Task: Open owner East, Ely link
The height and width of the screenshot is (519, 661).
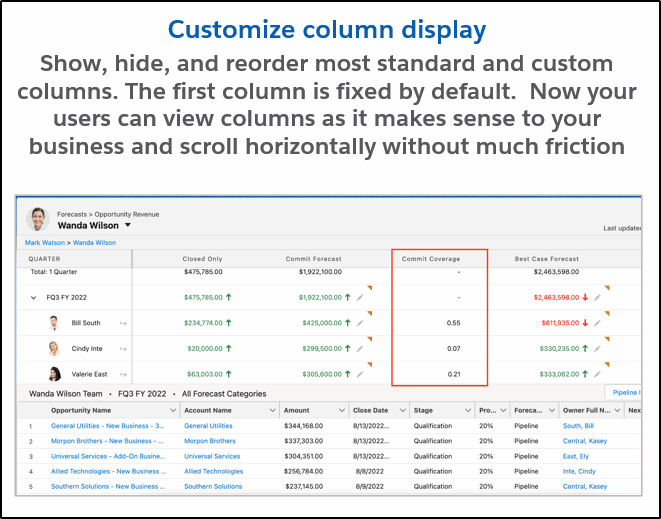Action: coord(576,456)
